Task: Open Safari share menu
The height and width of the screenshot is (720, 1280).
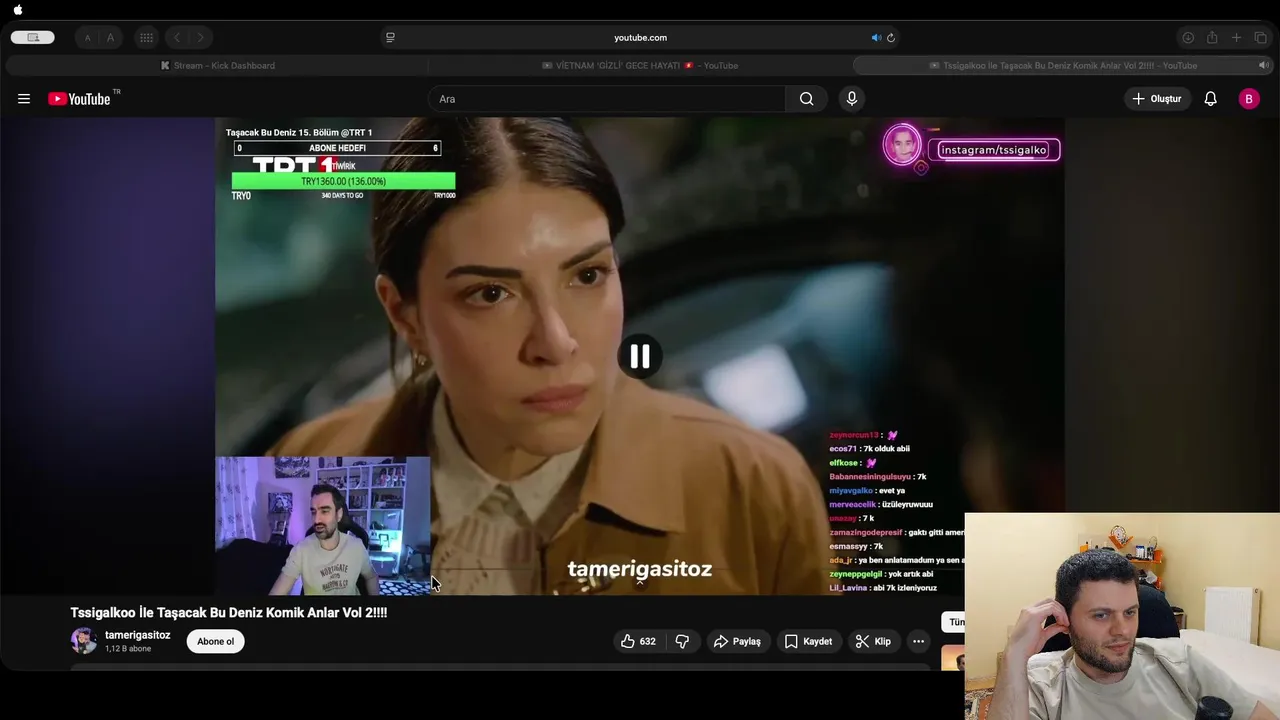Action: pyautogui.click(x=1212, y=38)
